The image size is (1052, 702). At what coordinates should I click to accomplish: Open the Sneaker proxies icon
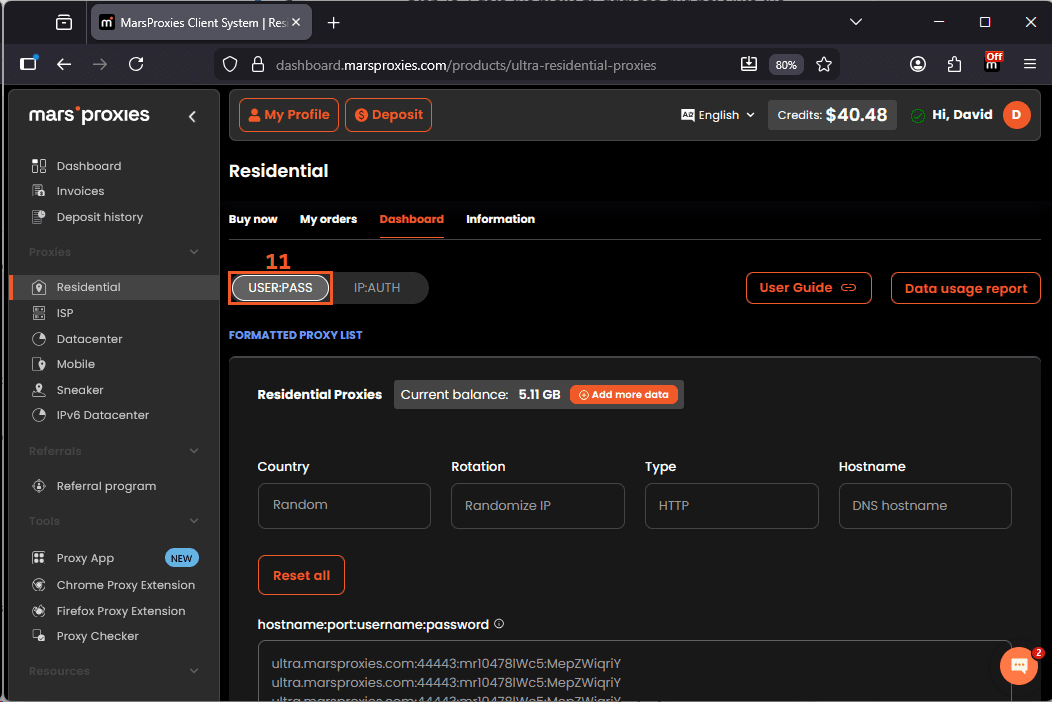39,390
